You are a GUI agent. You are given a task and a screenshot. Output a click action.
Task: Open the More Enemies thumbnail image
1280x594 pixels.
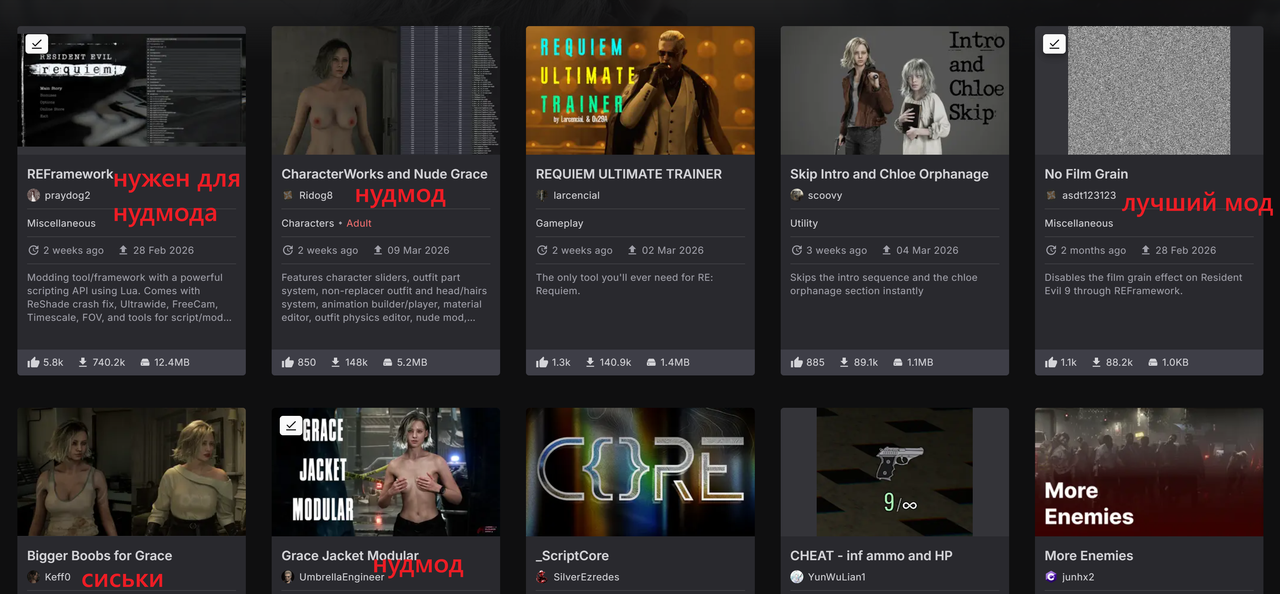[x=1149, y=471]
